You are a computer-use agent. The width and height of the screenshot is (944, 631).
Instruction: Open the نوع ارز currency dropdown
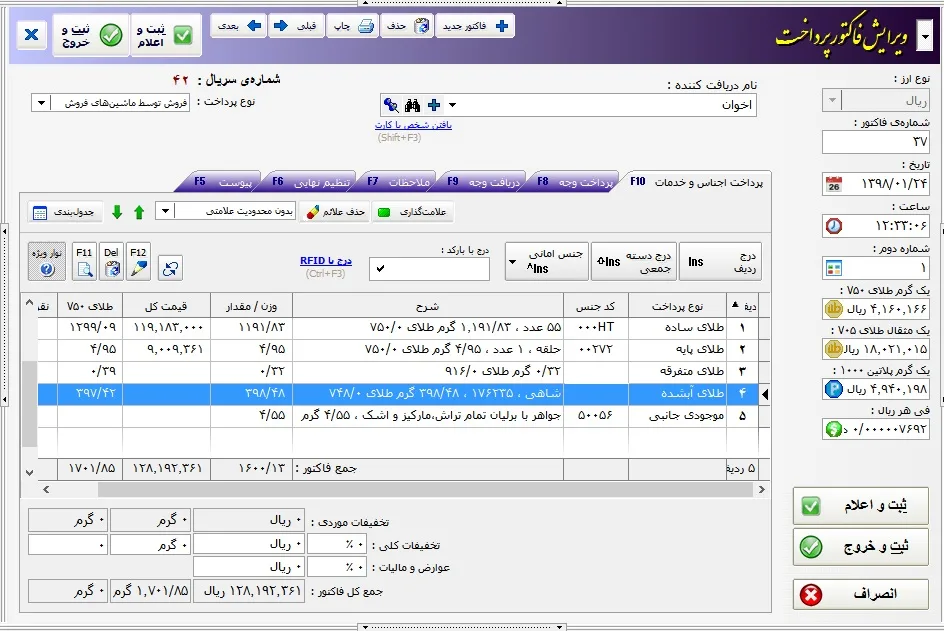coord(832,100)
